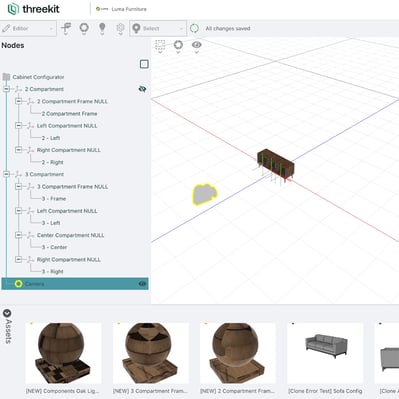Image resolution: width=399 pixels, height=399 pixels.
Task: Click the highlighted camera object in viewport
Action: pyautogui.click(x=205, y=194)
